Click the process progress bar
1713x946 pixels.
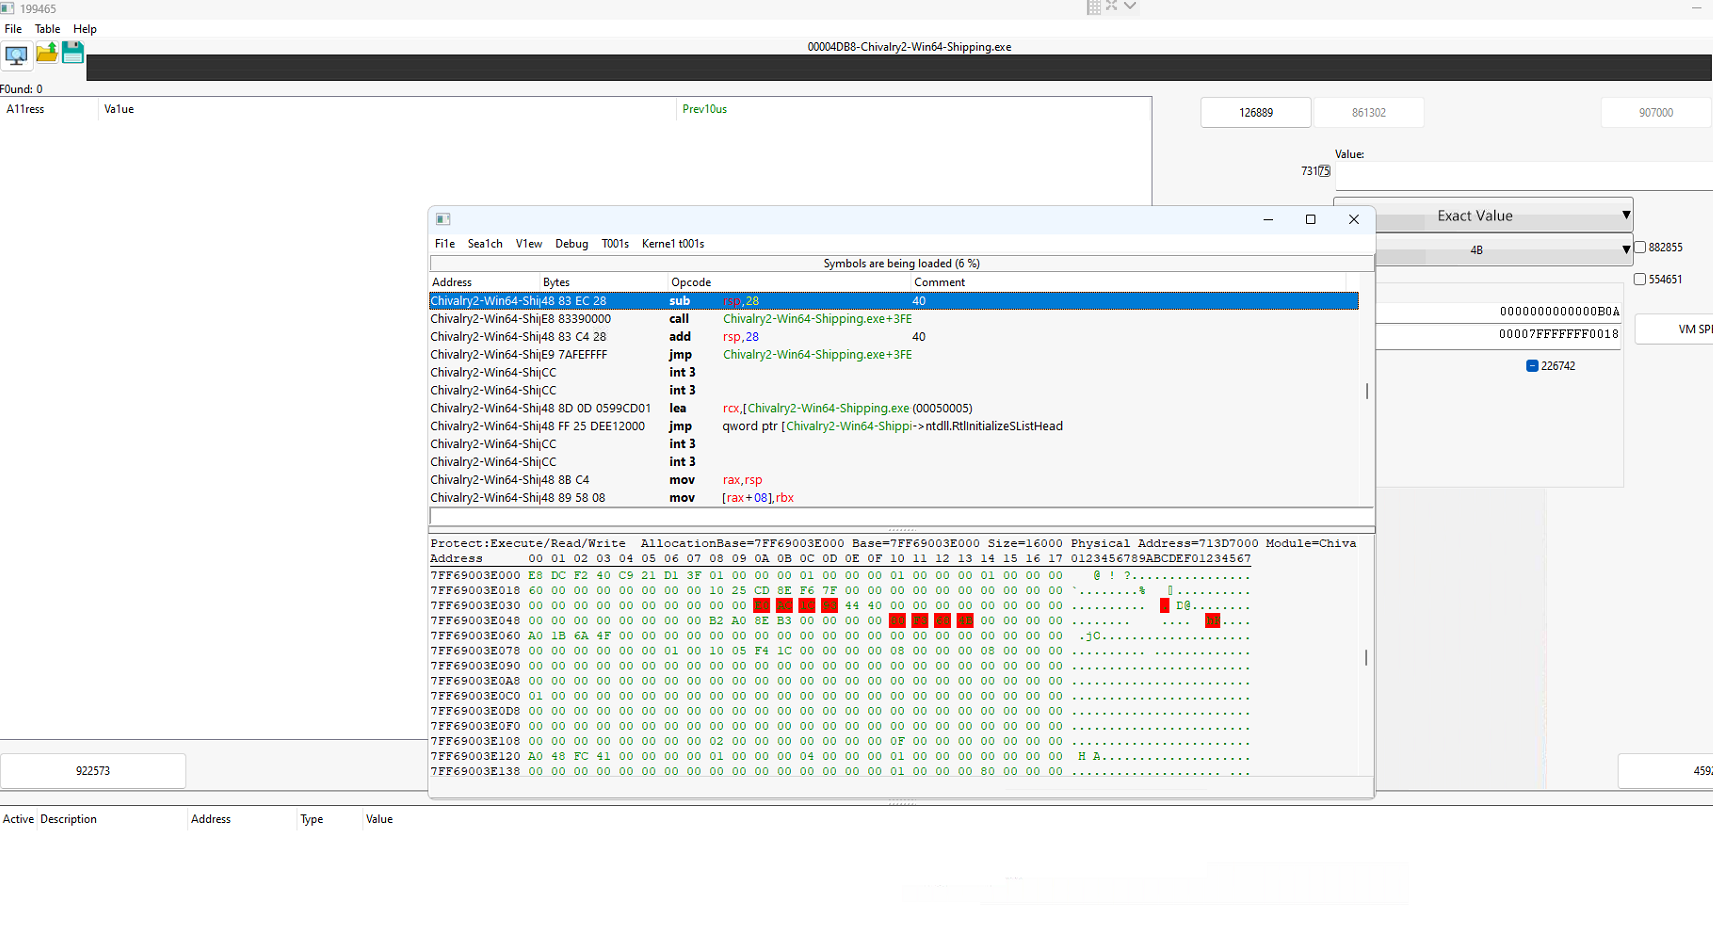[898, 68]
